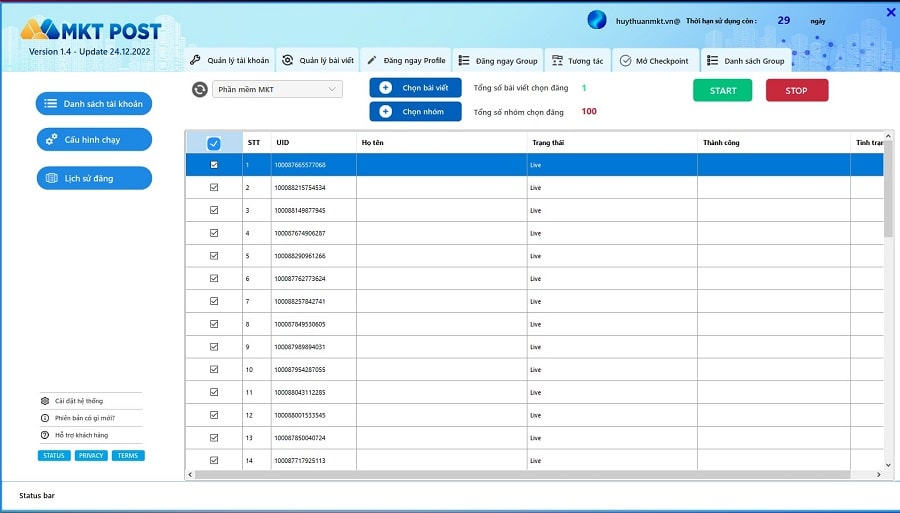
Task: Click the horizontal scrollbar right arrow
Action: point(878,475)
